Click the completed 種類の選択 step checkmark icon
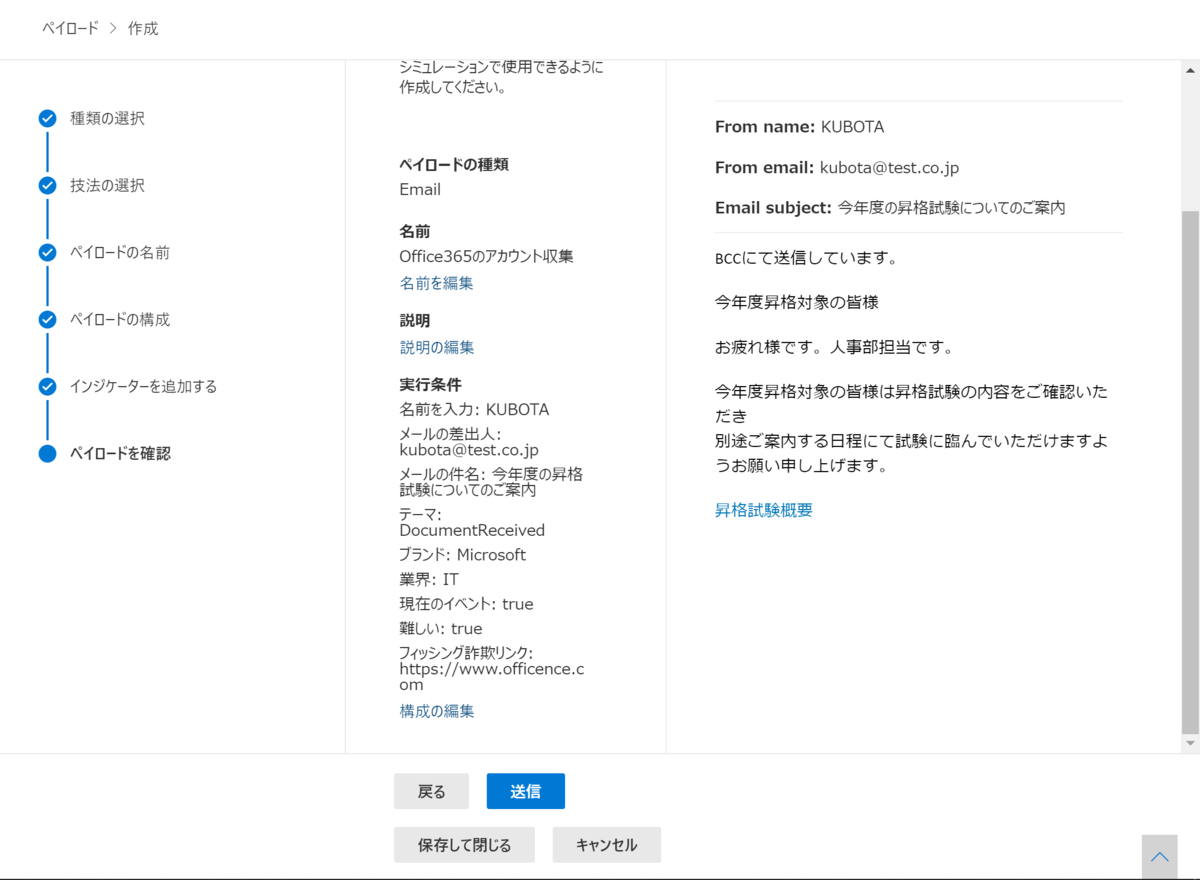Image resolution: width=1200 pixels, height=880 pixels. click(x=47, y=118)
